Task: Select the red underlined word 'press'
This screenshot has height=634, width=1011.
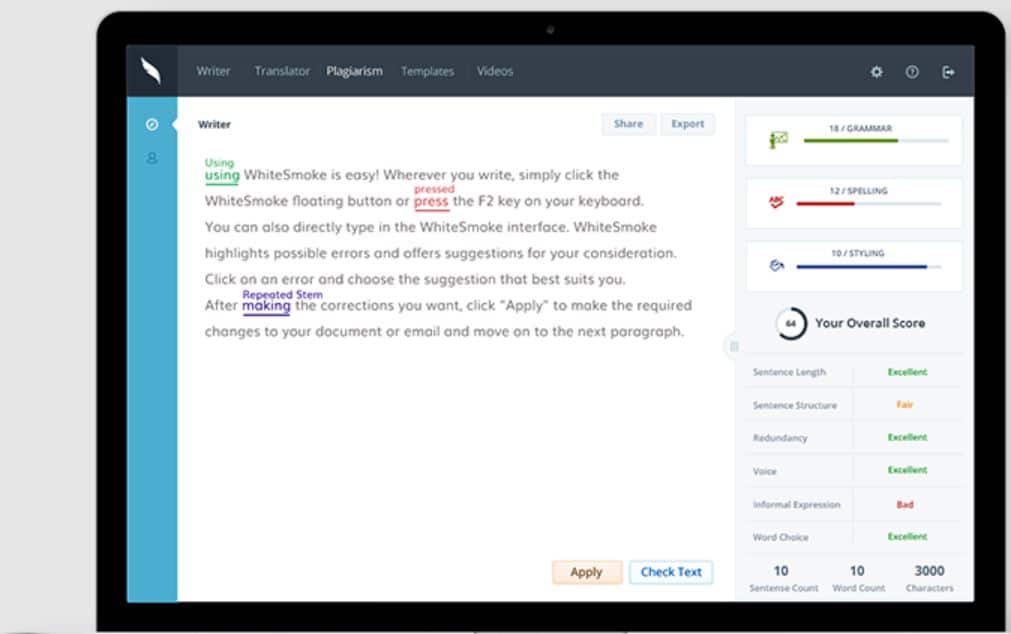Action: [431, 202]
